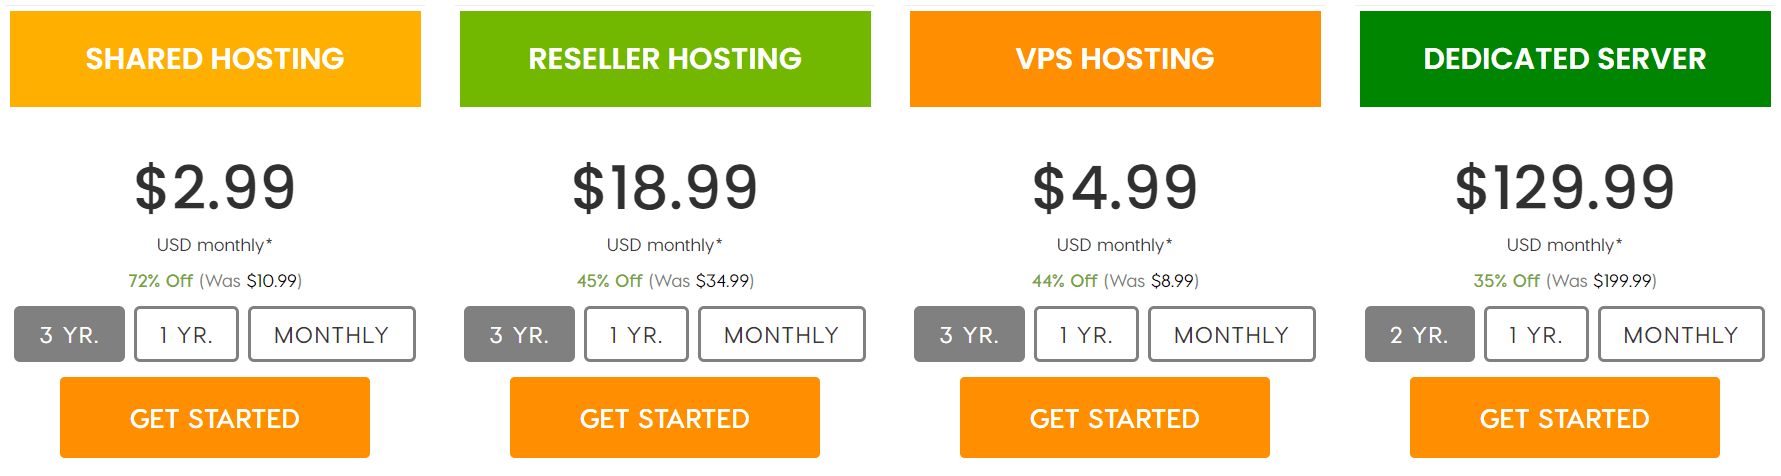This screenshot has height=476, width=1781.
Task: Choose MONTHLY billing for Shared Hosting
Action: [332, 334]
